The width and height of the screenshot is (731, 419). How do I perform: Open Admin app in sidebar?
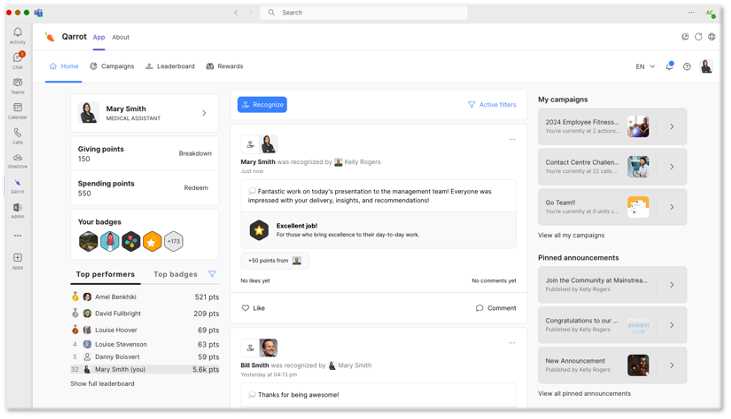18,210
